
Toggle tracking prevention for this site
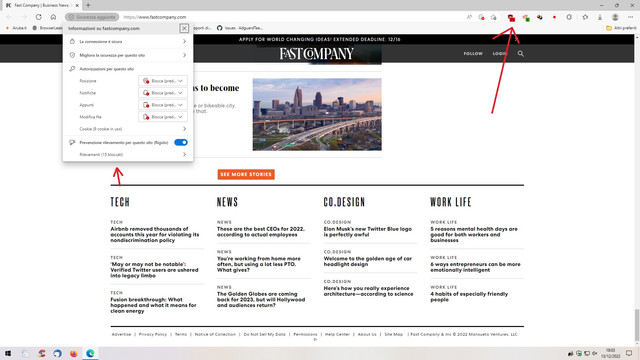click(181, 142)
